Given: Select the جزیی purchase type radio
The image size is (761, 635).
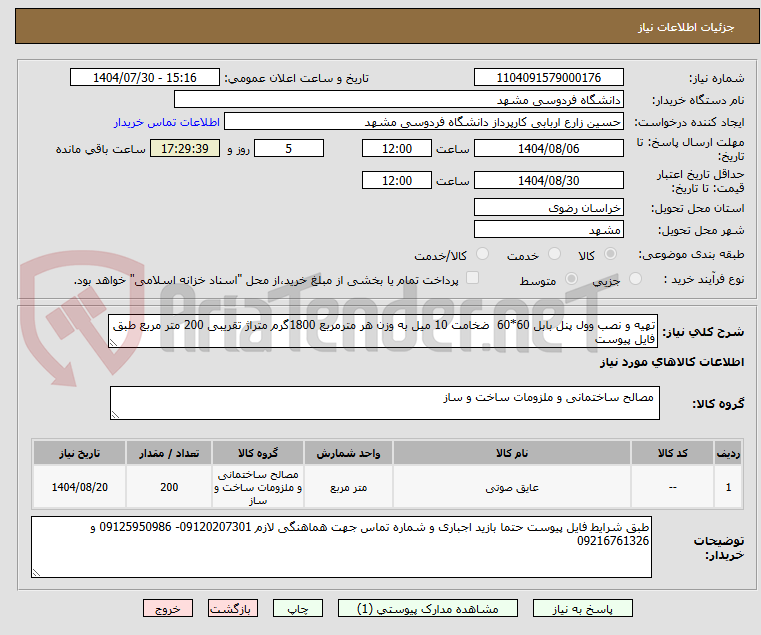Looking at the screenshot, I should point(635,279).
